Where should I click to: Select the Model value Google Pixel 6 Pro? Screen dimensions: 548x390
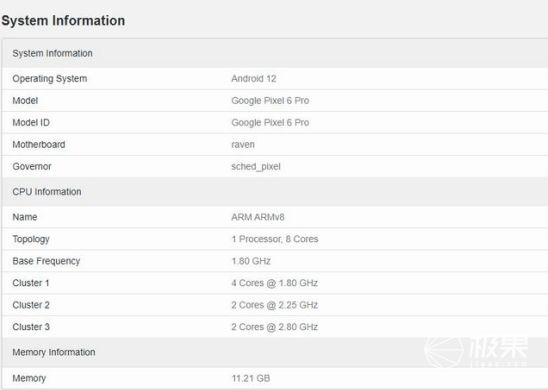(270, 101)
